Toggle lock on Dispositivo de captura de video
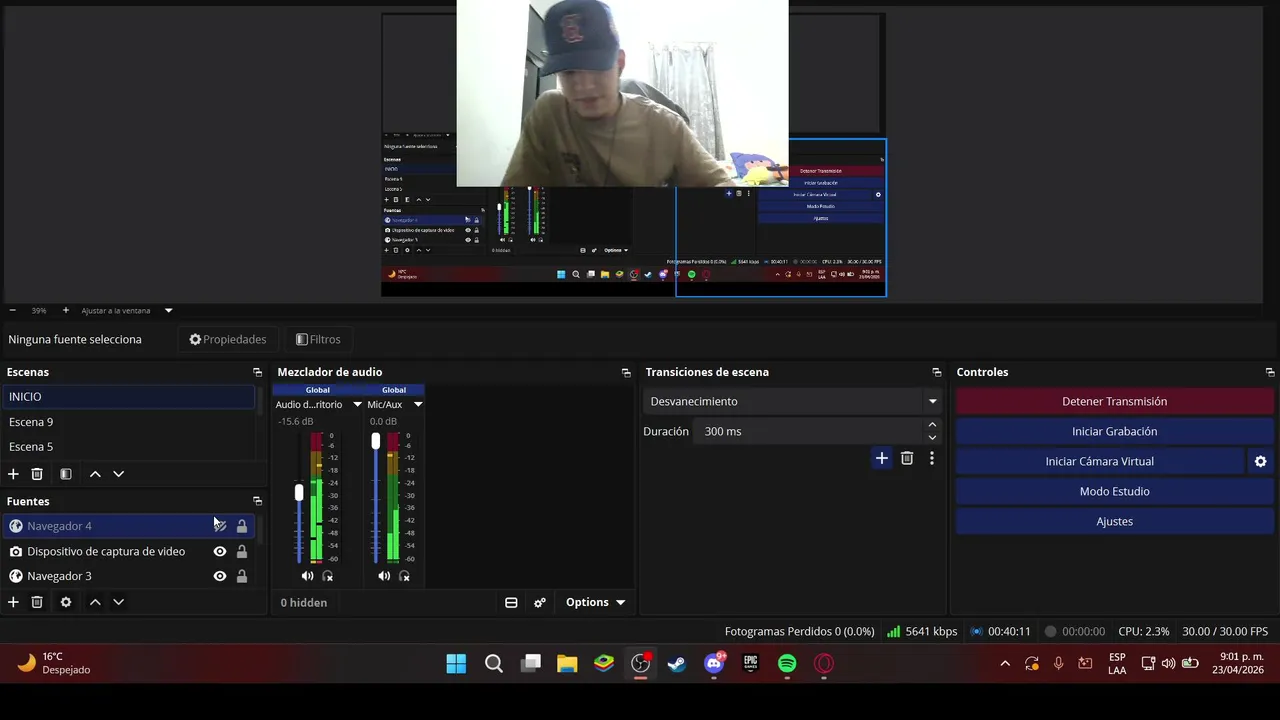The image size is (1280, 720). [x=242, y=551]
